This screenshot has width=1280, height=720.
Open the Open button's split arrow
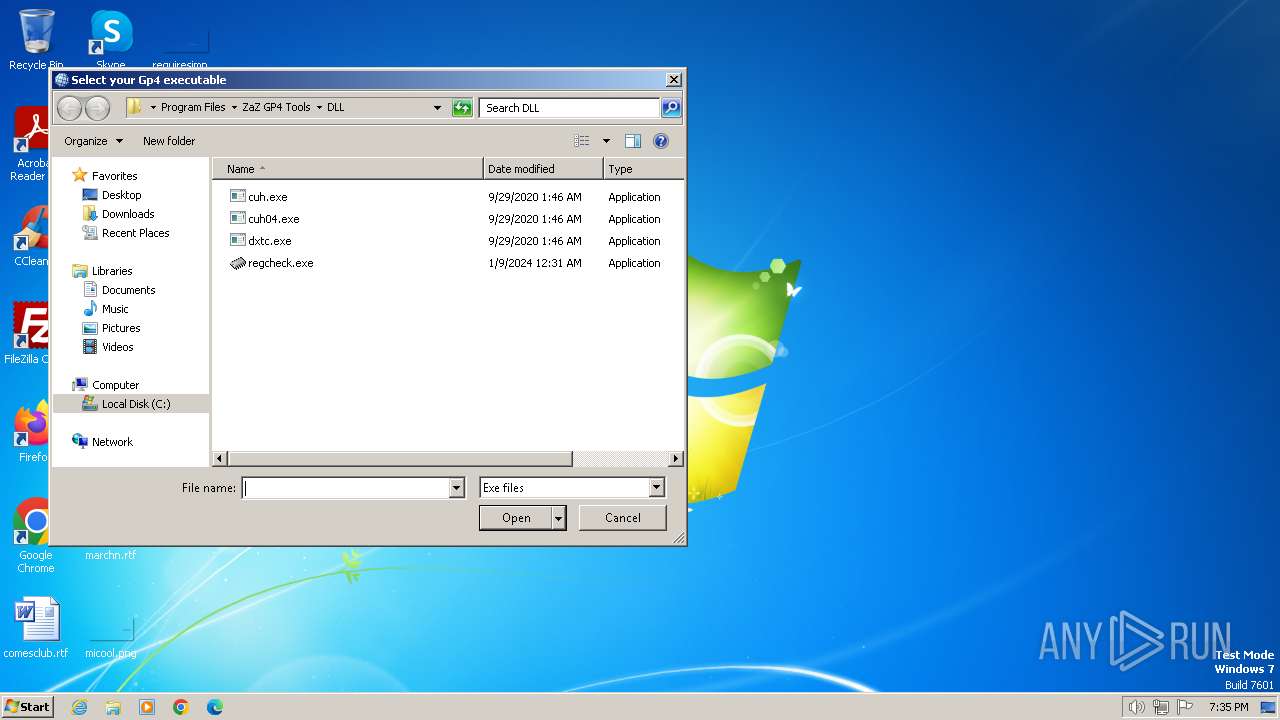click(x=558, y=518)
